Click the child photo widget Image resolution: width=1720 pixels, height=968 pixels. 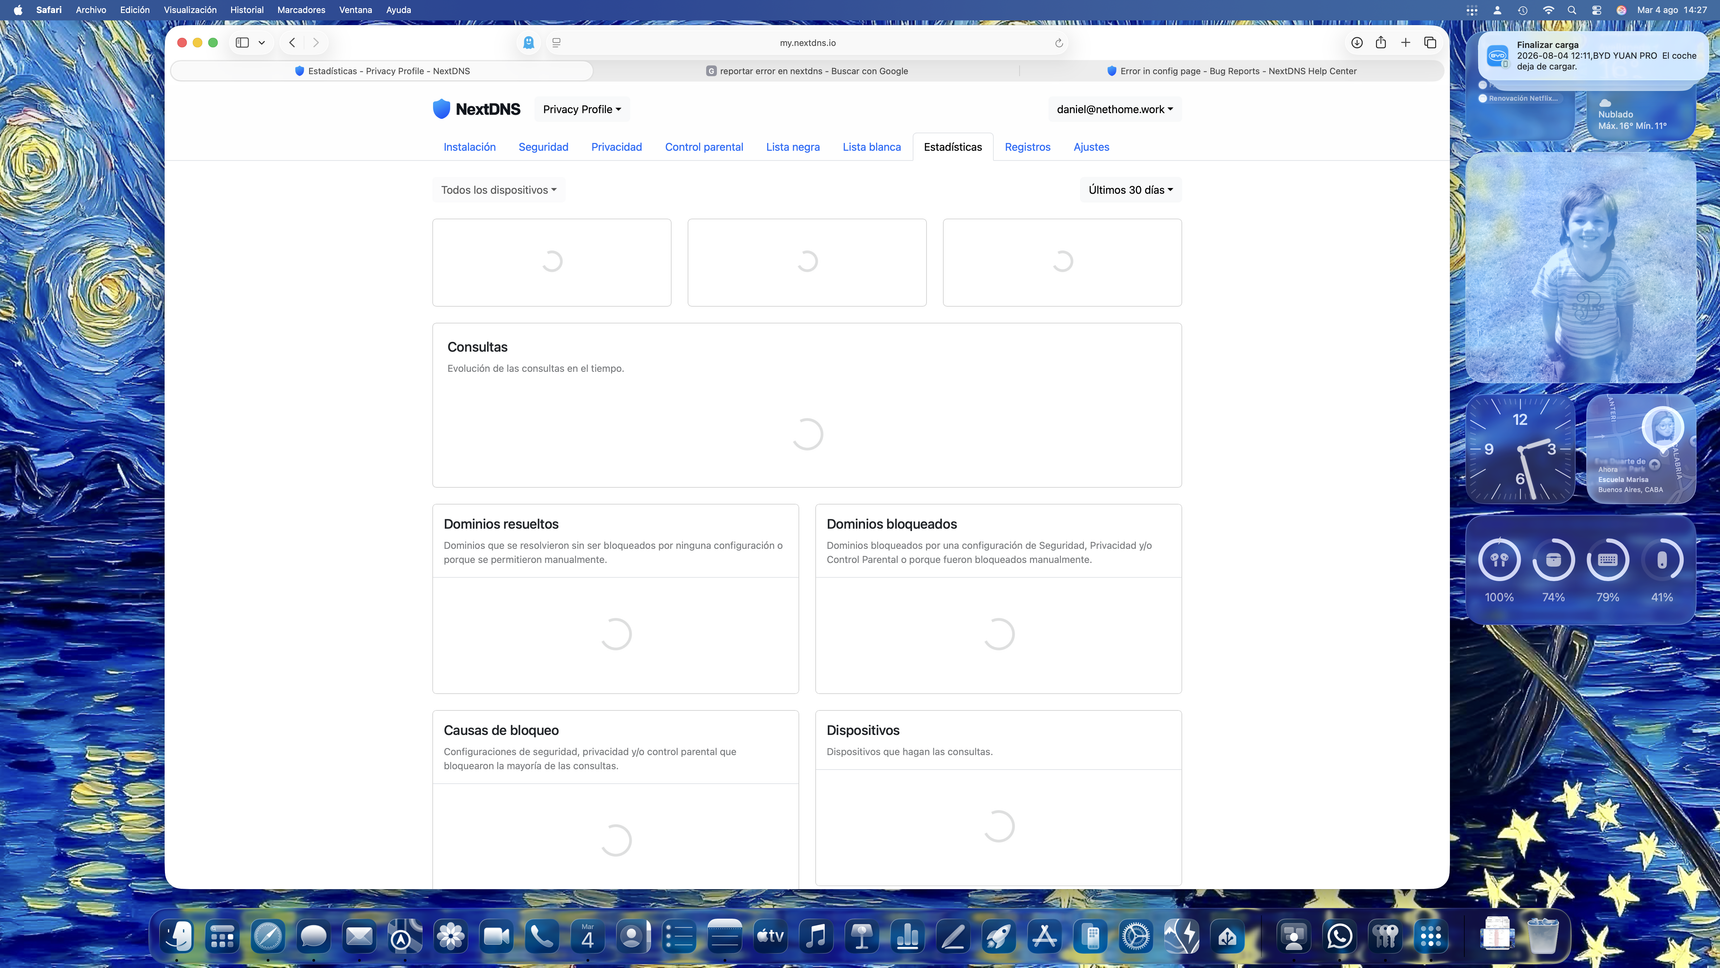[x=1580, y=267]
